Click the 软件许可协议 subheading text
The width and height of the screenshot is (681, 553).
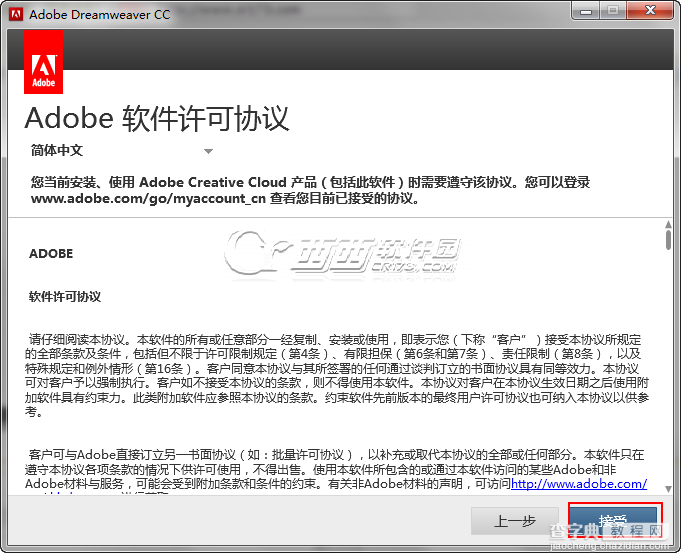click(65, 297)
